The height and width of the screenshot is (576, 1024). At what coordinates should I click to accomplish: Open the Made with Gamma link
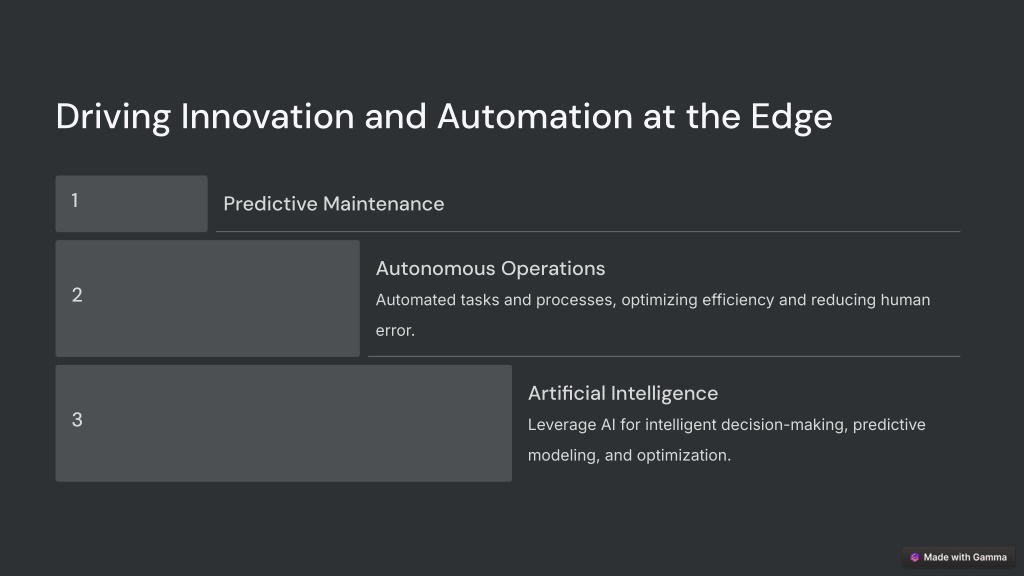(x=959, y=557)
